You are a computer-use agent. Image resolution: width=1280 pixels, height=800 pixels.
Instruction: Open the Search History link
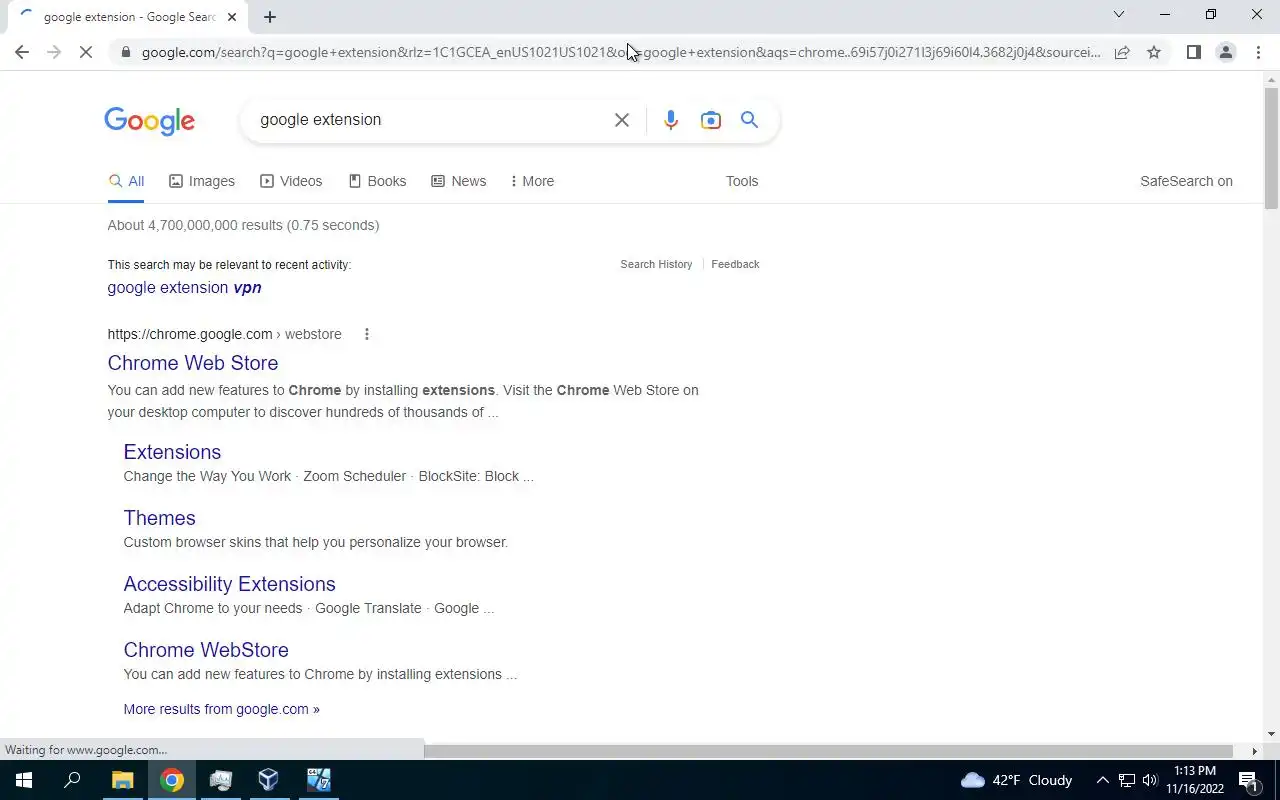click(x=656, y=264)
